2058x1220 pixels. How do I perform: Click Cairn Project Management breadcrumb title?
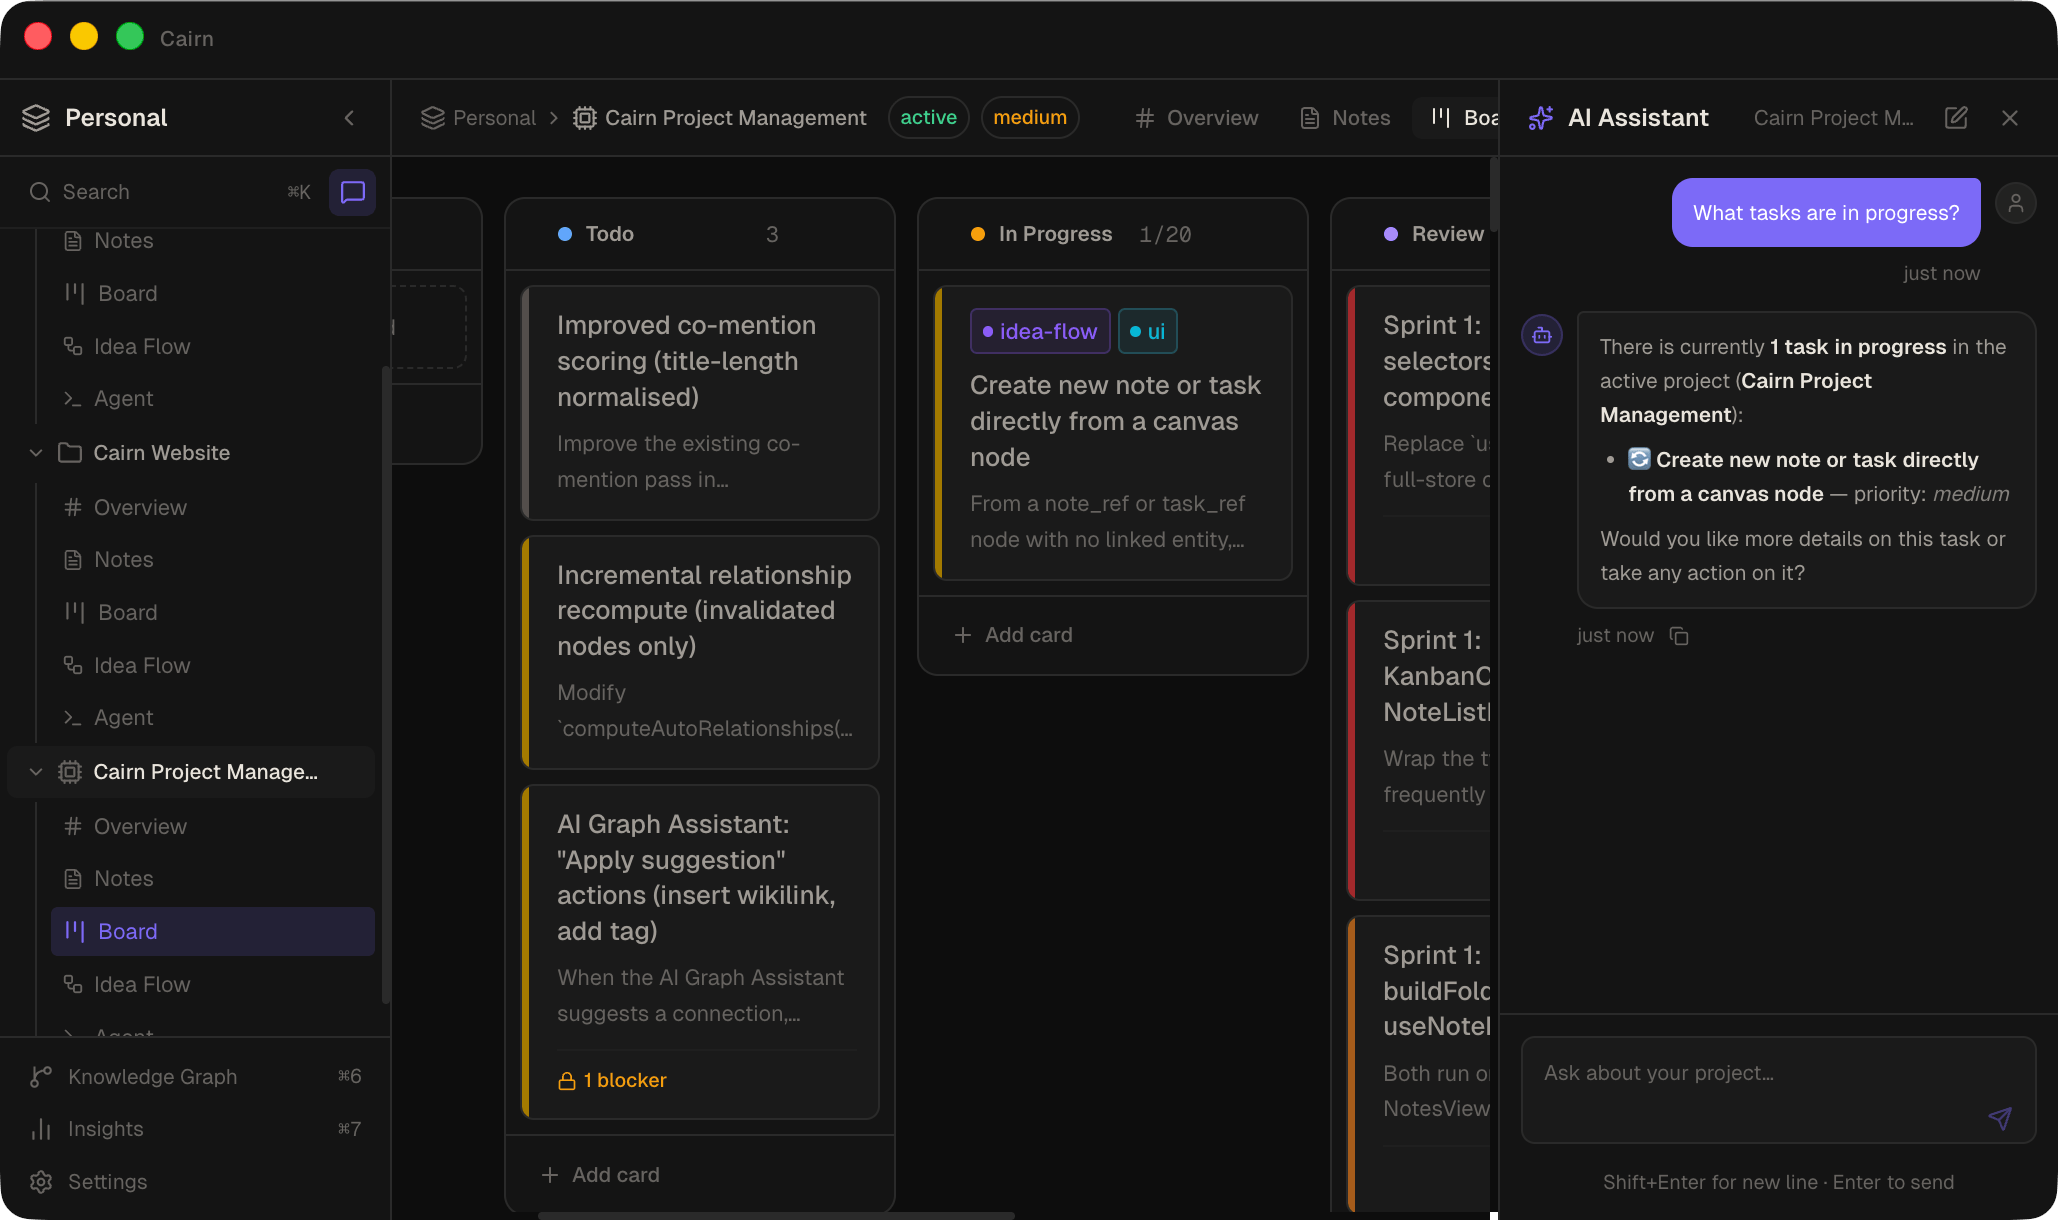[x=736, y=118]
